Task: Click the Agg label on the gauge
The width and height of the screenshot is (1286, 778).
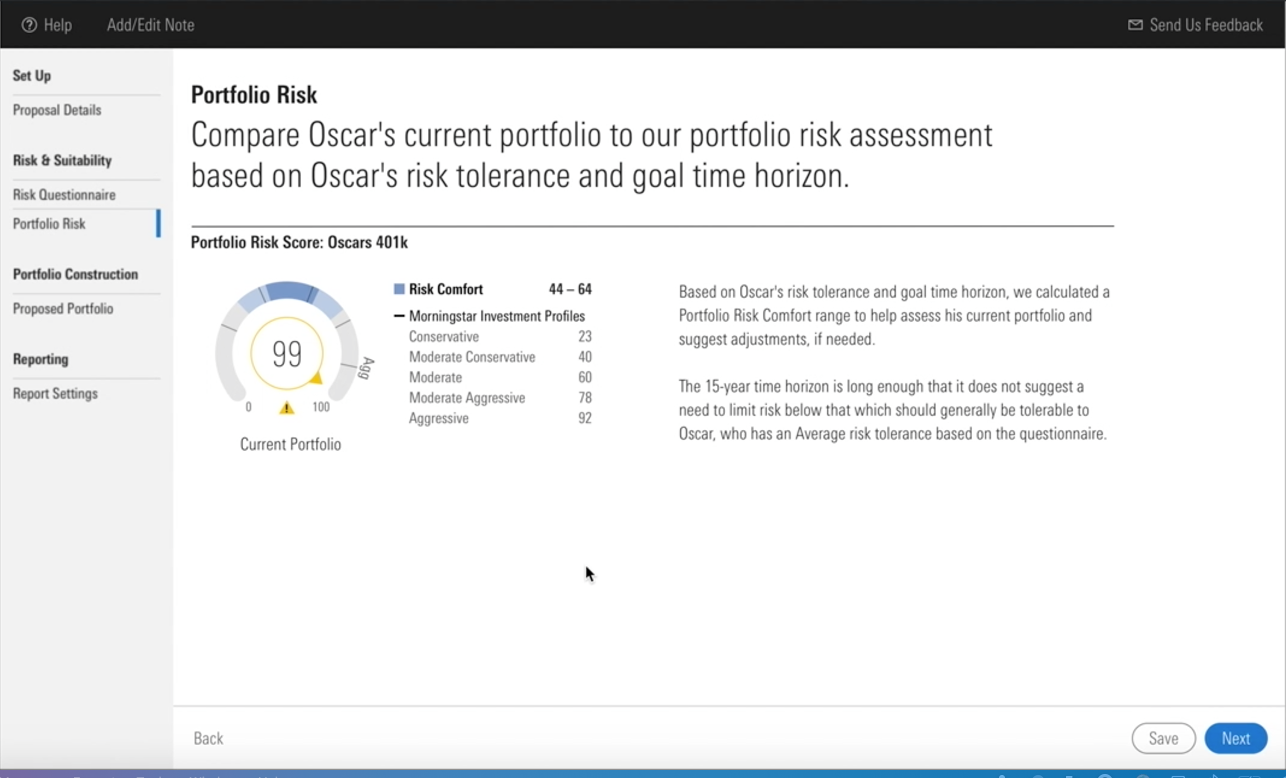Action: pyautogui.click(x=367, y=367)
